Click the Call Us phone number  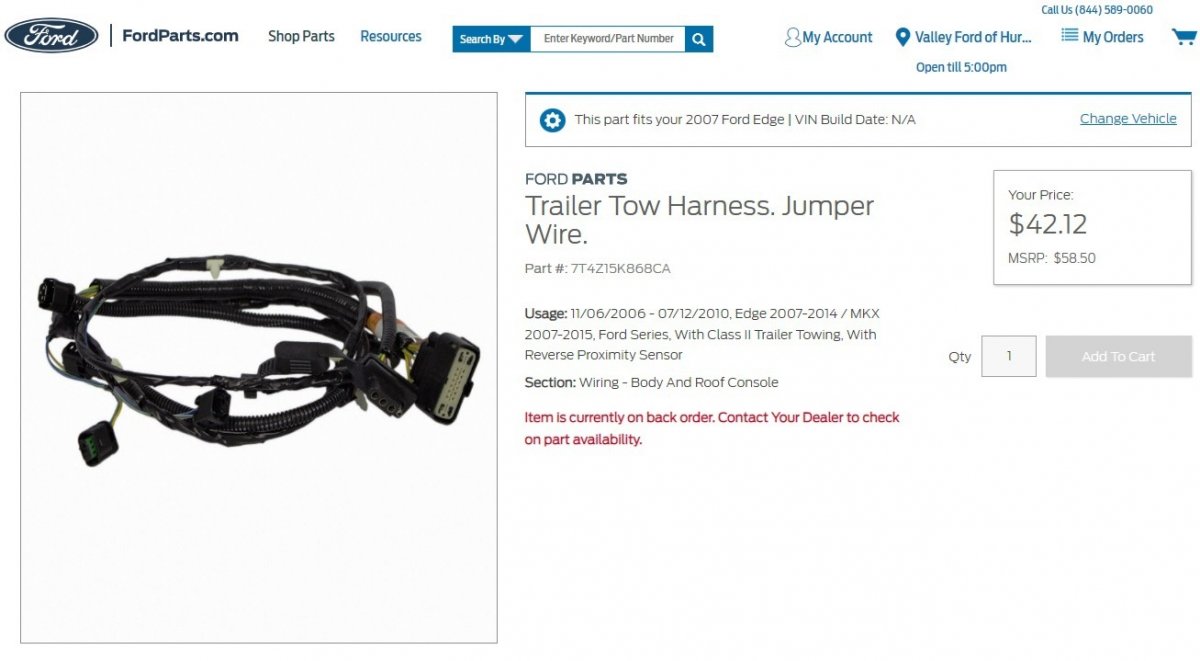1097,10
